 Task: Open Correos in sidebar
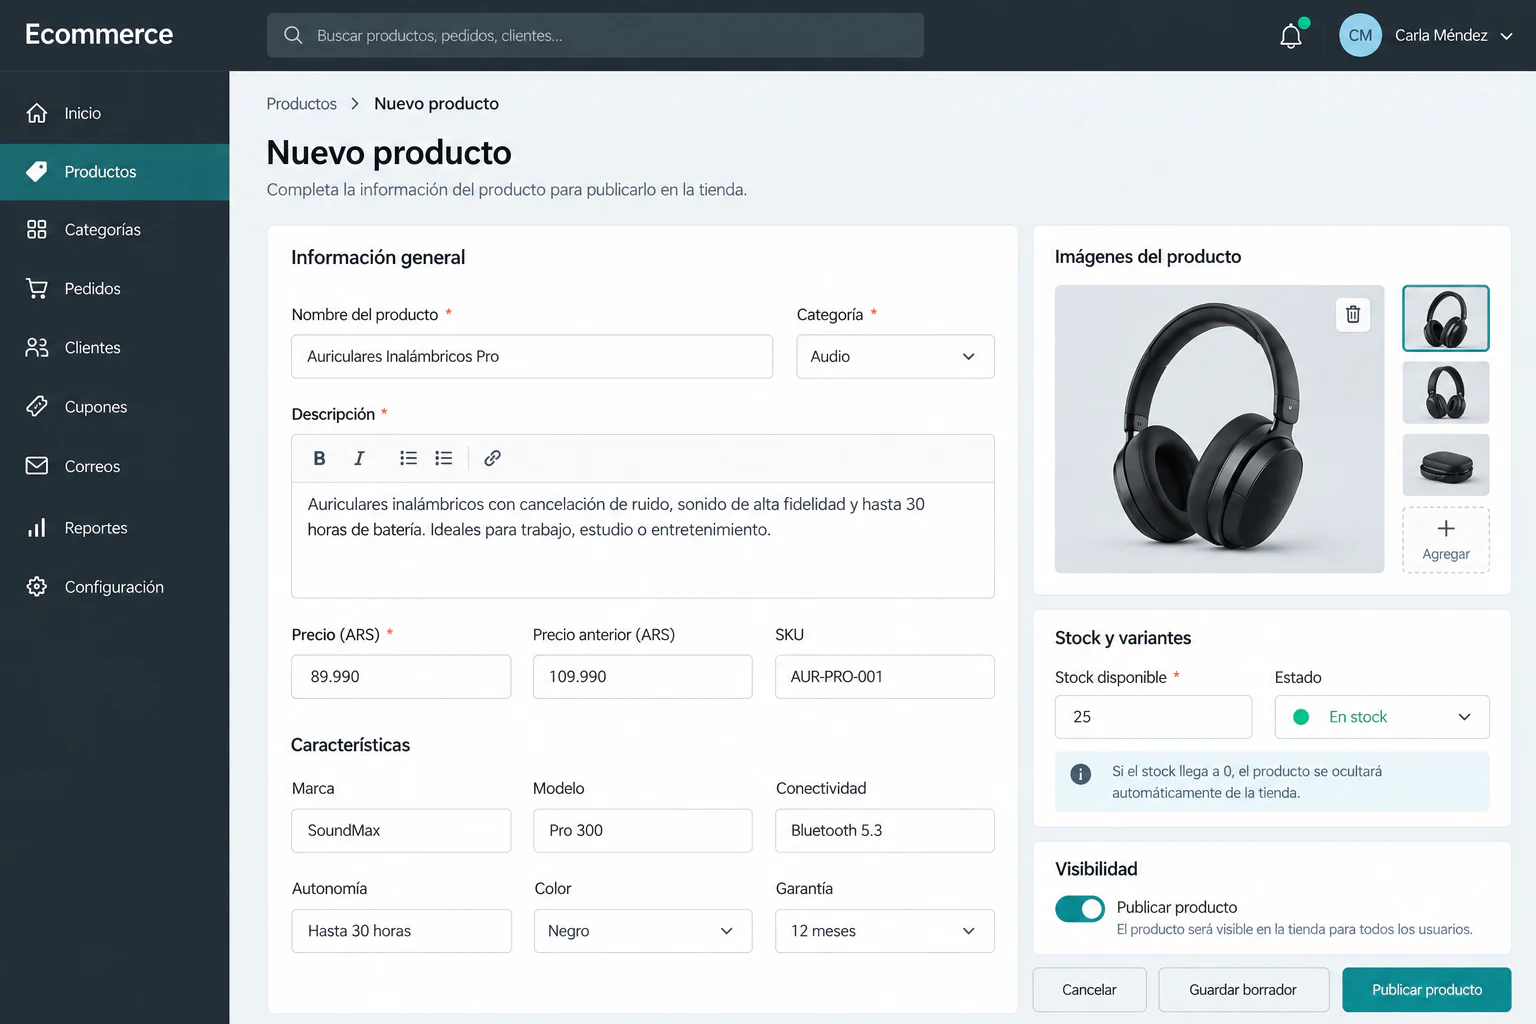point(115,466)
